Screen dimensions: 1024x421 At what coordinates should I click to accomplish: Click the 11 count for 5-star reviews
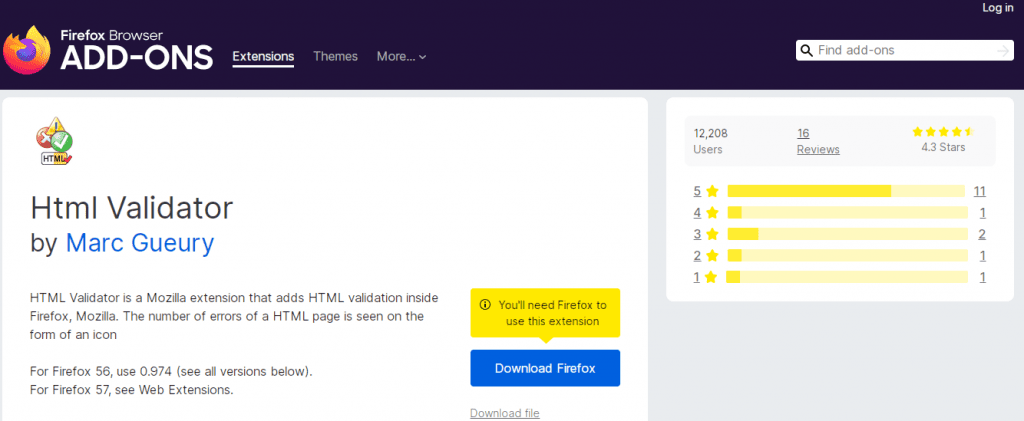979,191
